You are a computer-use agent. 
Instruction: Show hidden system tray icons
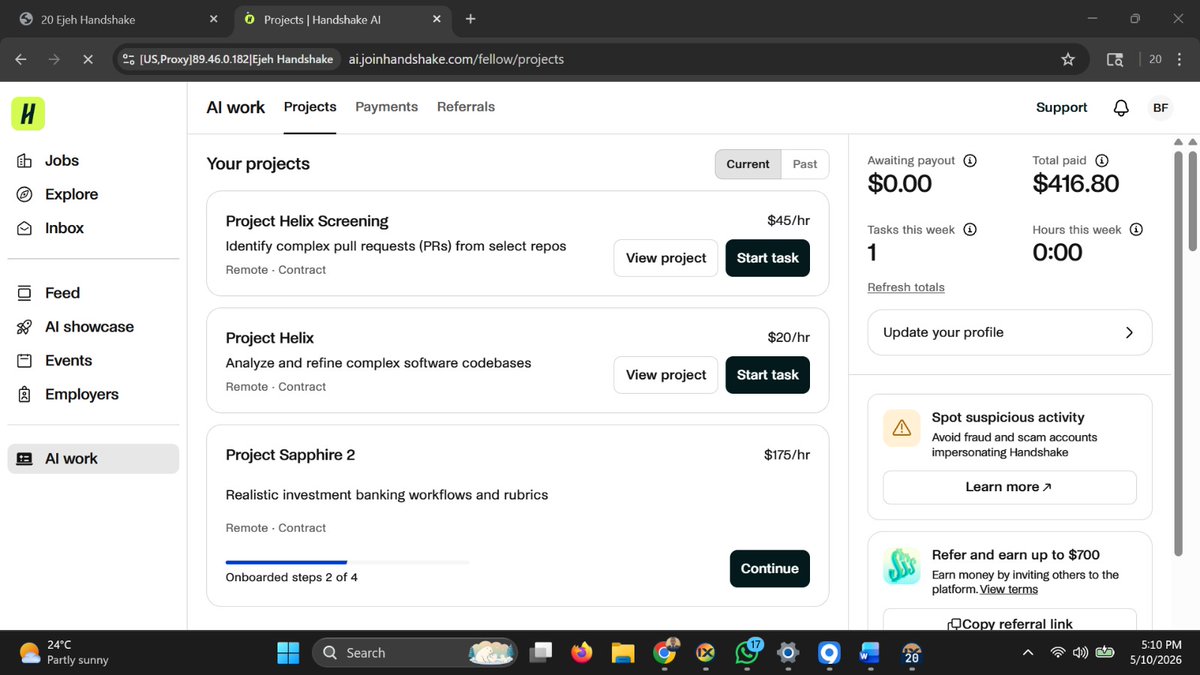pyautogui.click(x=1028, y=653)
